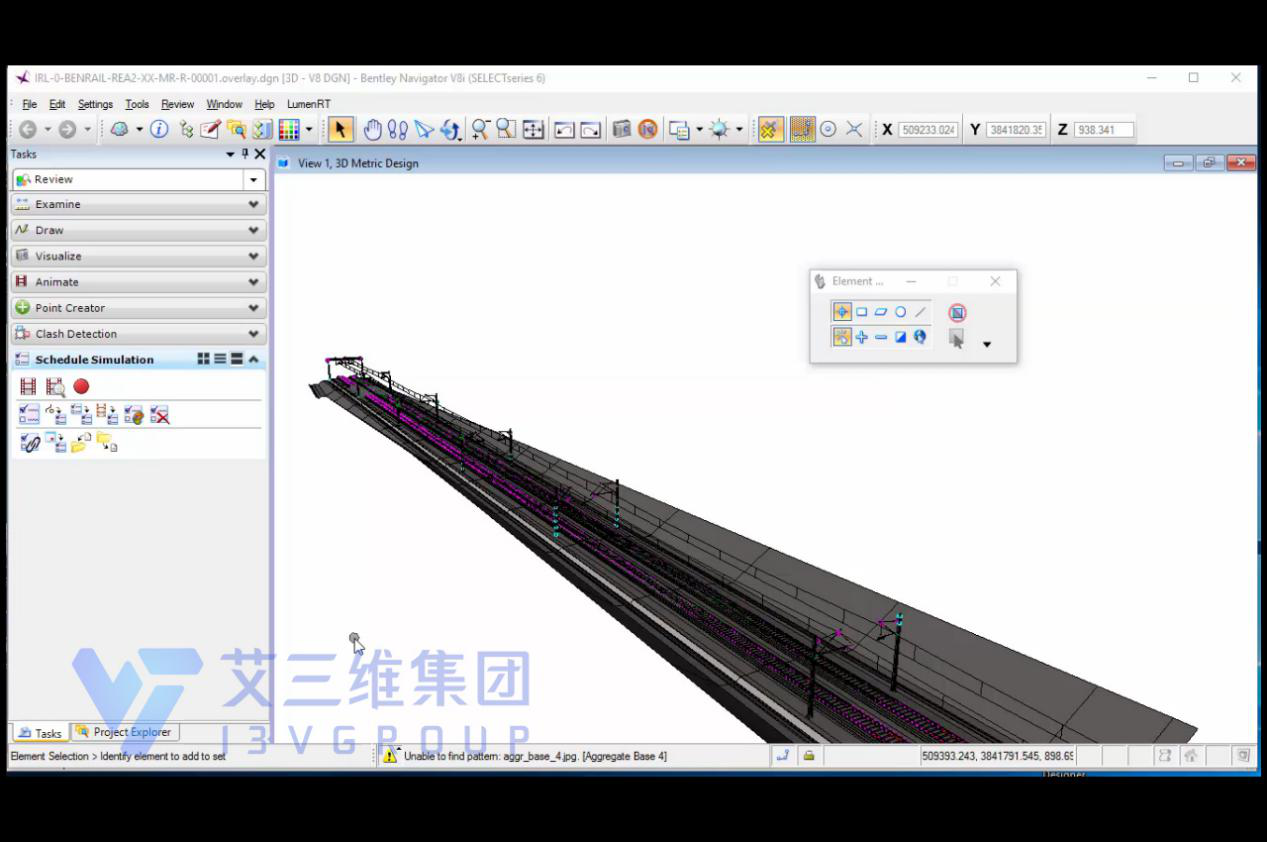The width and height of the screenshot is (1267, 842).
Task: Open the Tools menu
Action: pyautogui.click(x=137, y=104)
